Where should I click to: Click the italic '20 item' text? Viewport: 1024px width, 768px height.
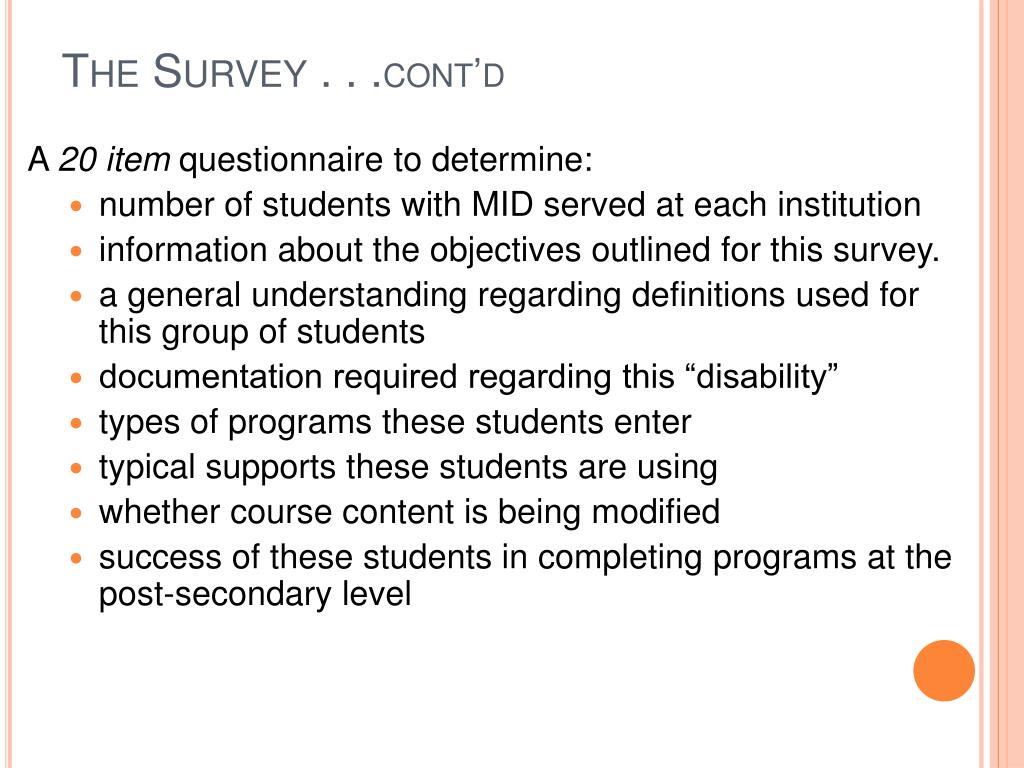(x=114, y=160)
